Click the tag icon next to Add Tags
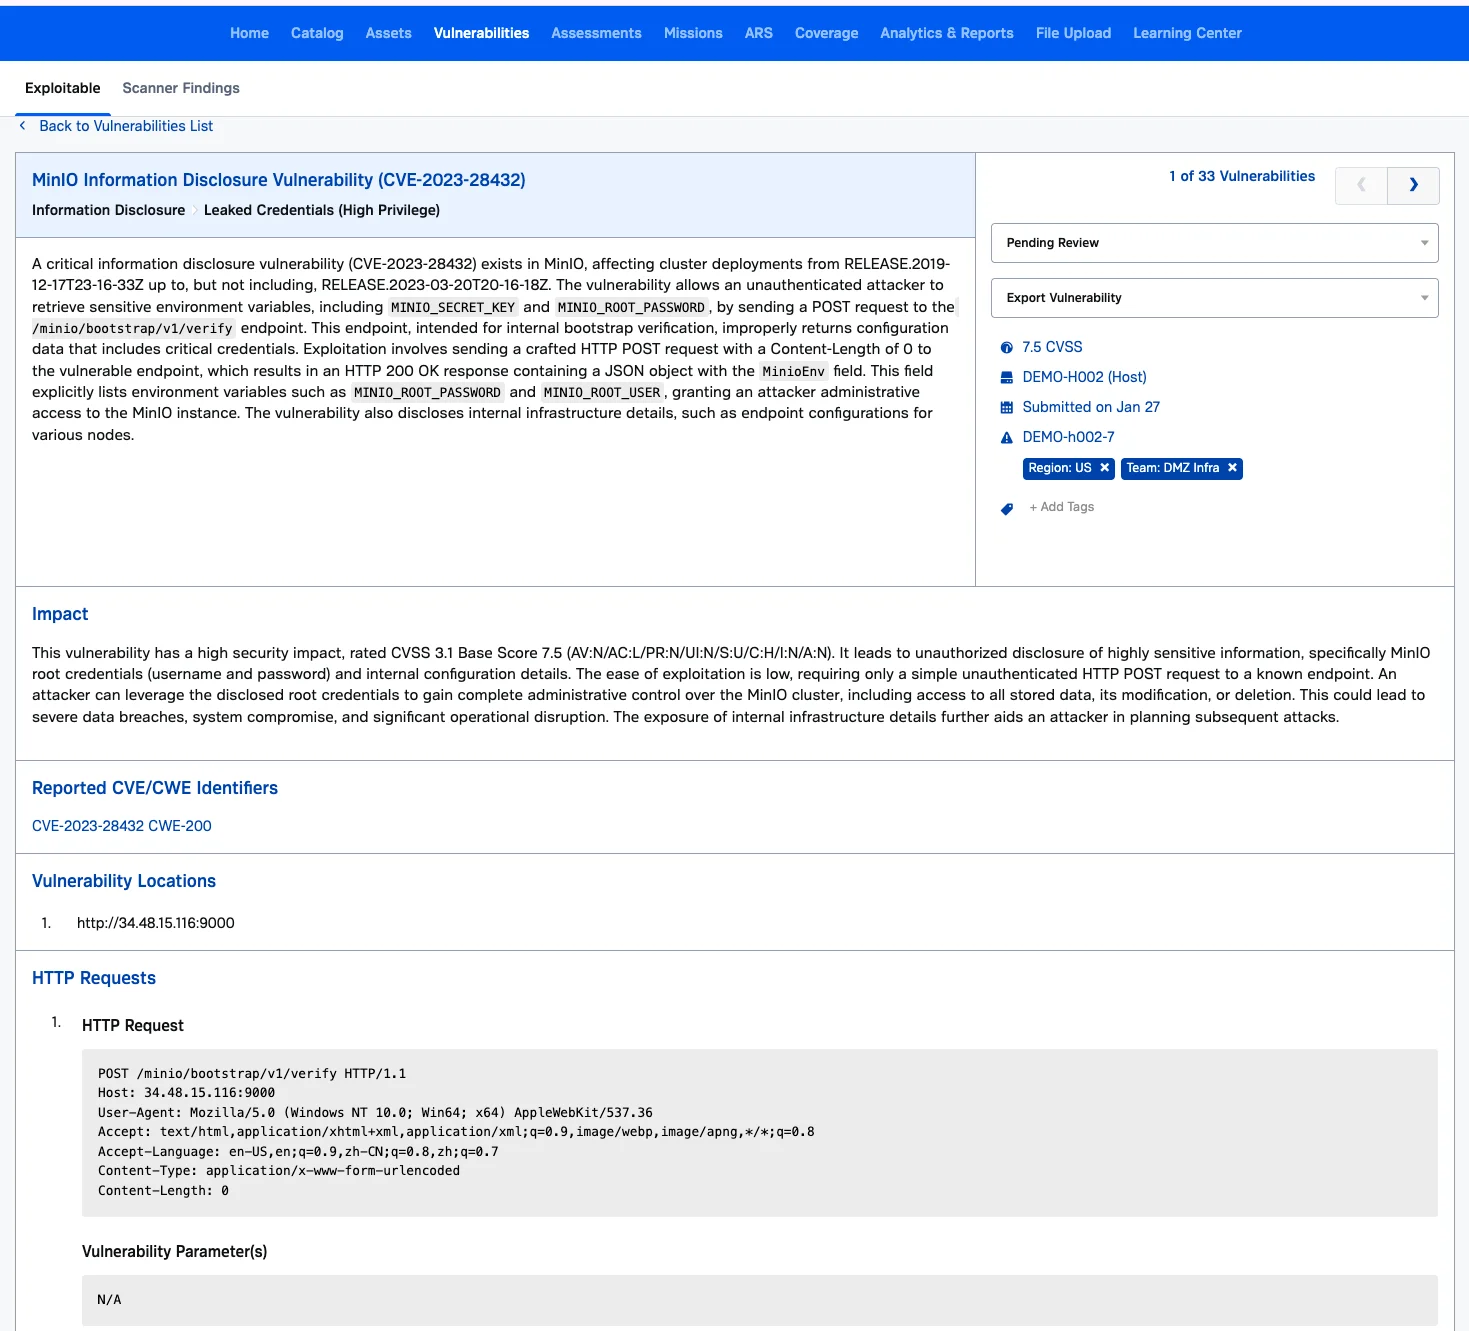The width and height of the screenshot is (1469, 1331). [x=1006, y=509]
